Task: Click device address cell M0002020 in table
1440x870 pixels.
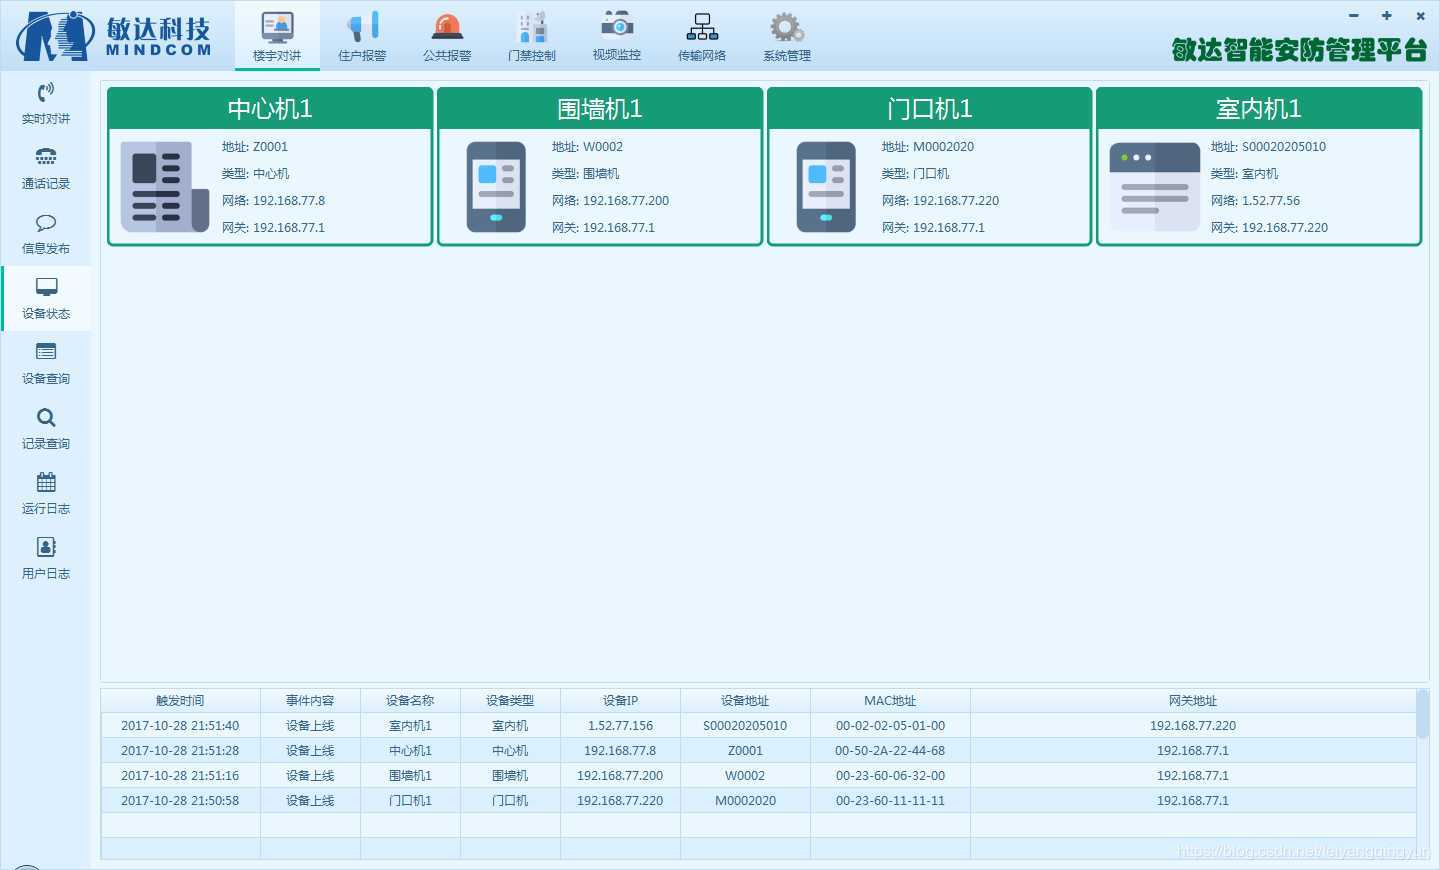Action: [745, 800]
